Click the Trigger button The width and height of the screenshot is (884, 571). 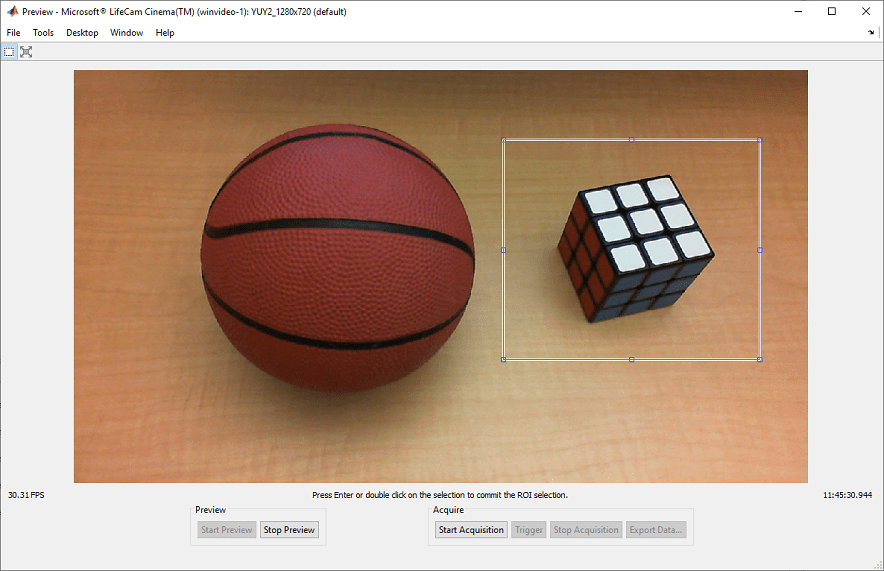(529, 530)
